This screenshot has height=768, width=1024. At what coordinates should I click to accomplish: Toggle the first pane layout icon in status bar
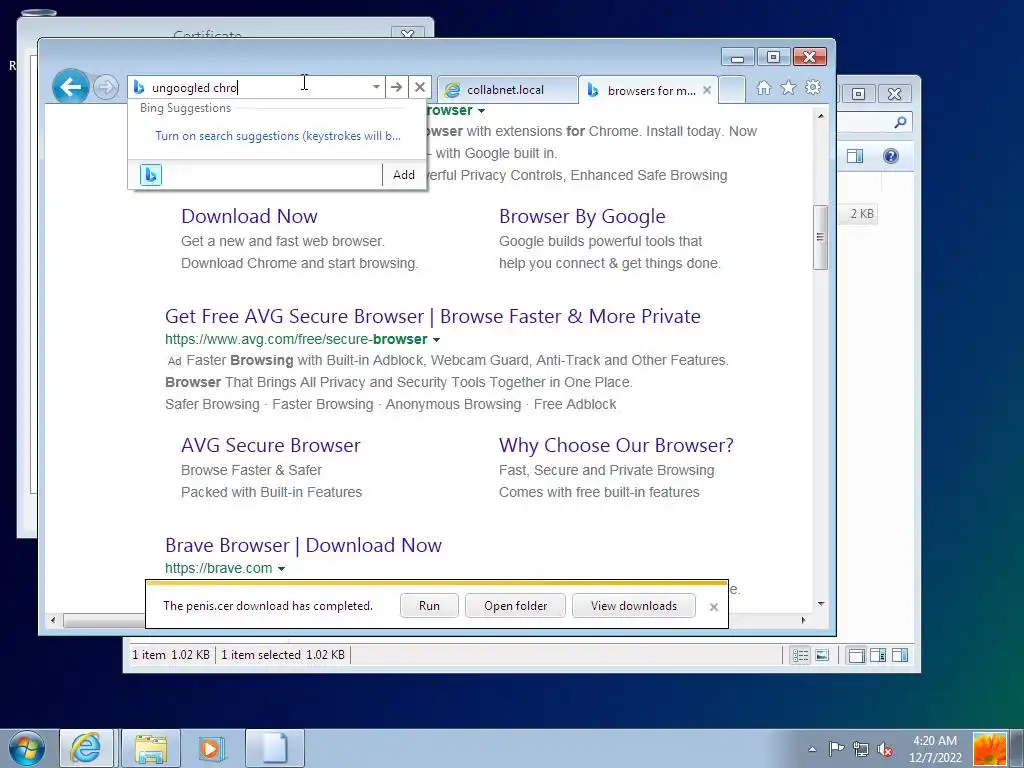click(x=856, y=655)
